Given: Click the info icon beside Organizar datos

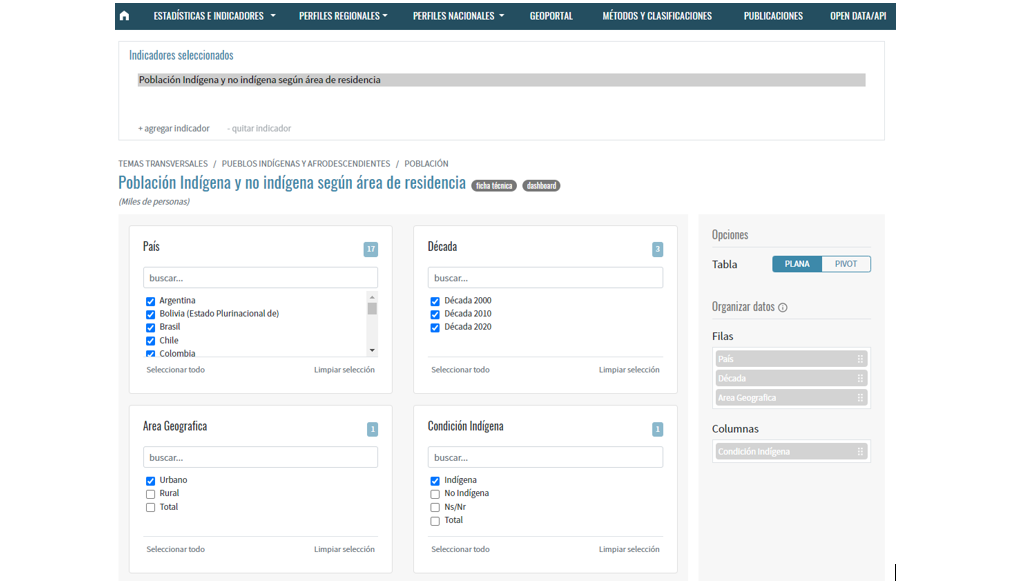Looking at the screenshot, I should pos(782,308).
